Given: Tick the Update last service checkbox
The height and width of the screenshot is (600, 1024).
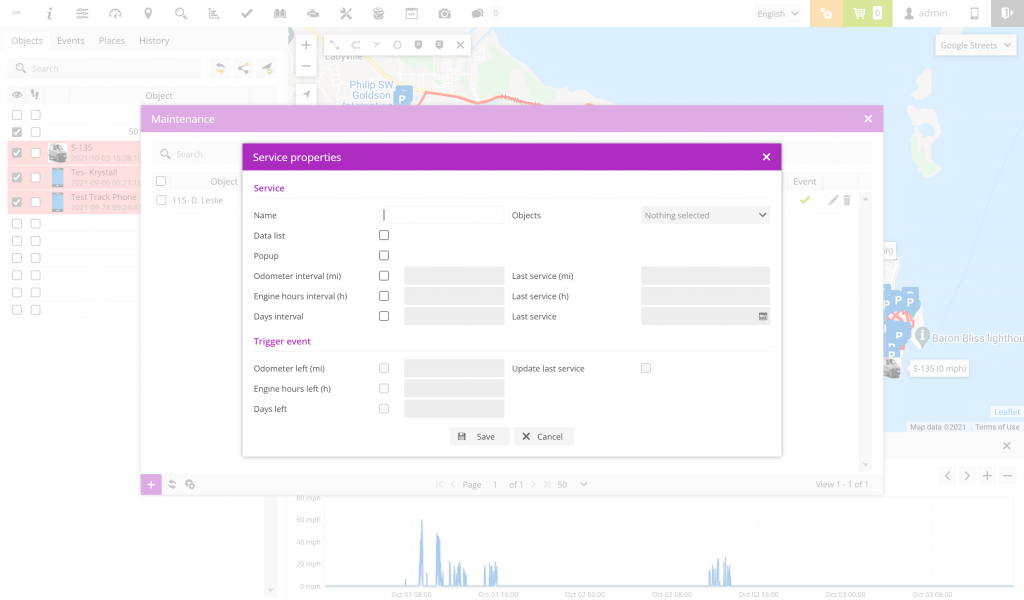Looking at the screenshot, I should point(646,368).
